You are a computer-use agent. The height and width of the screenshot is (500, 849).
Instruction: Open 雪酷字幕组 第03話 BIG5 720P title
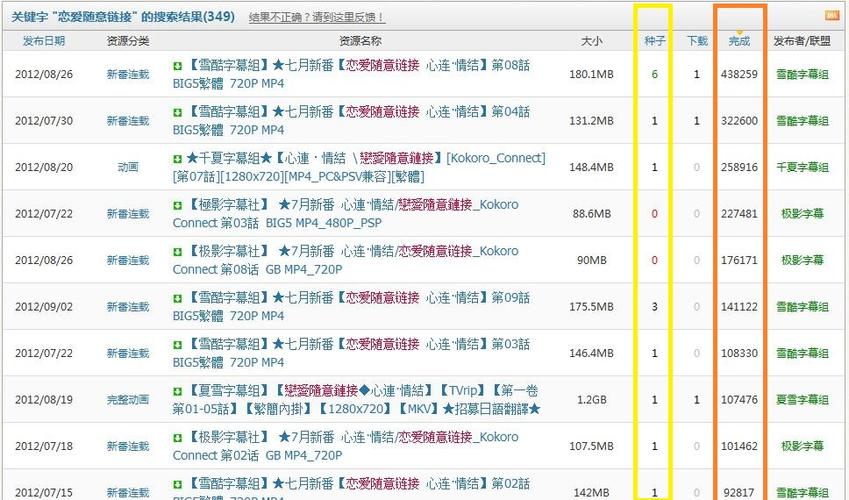(x=351, y=353)
